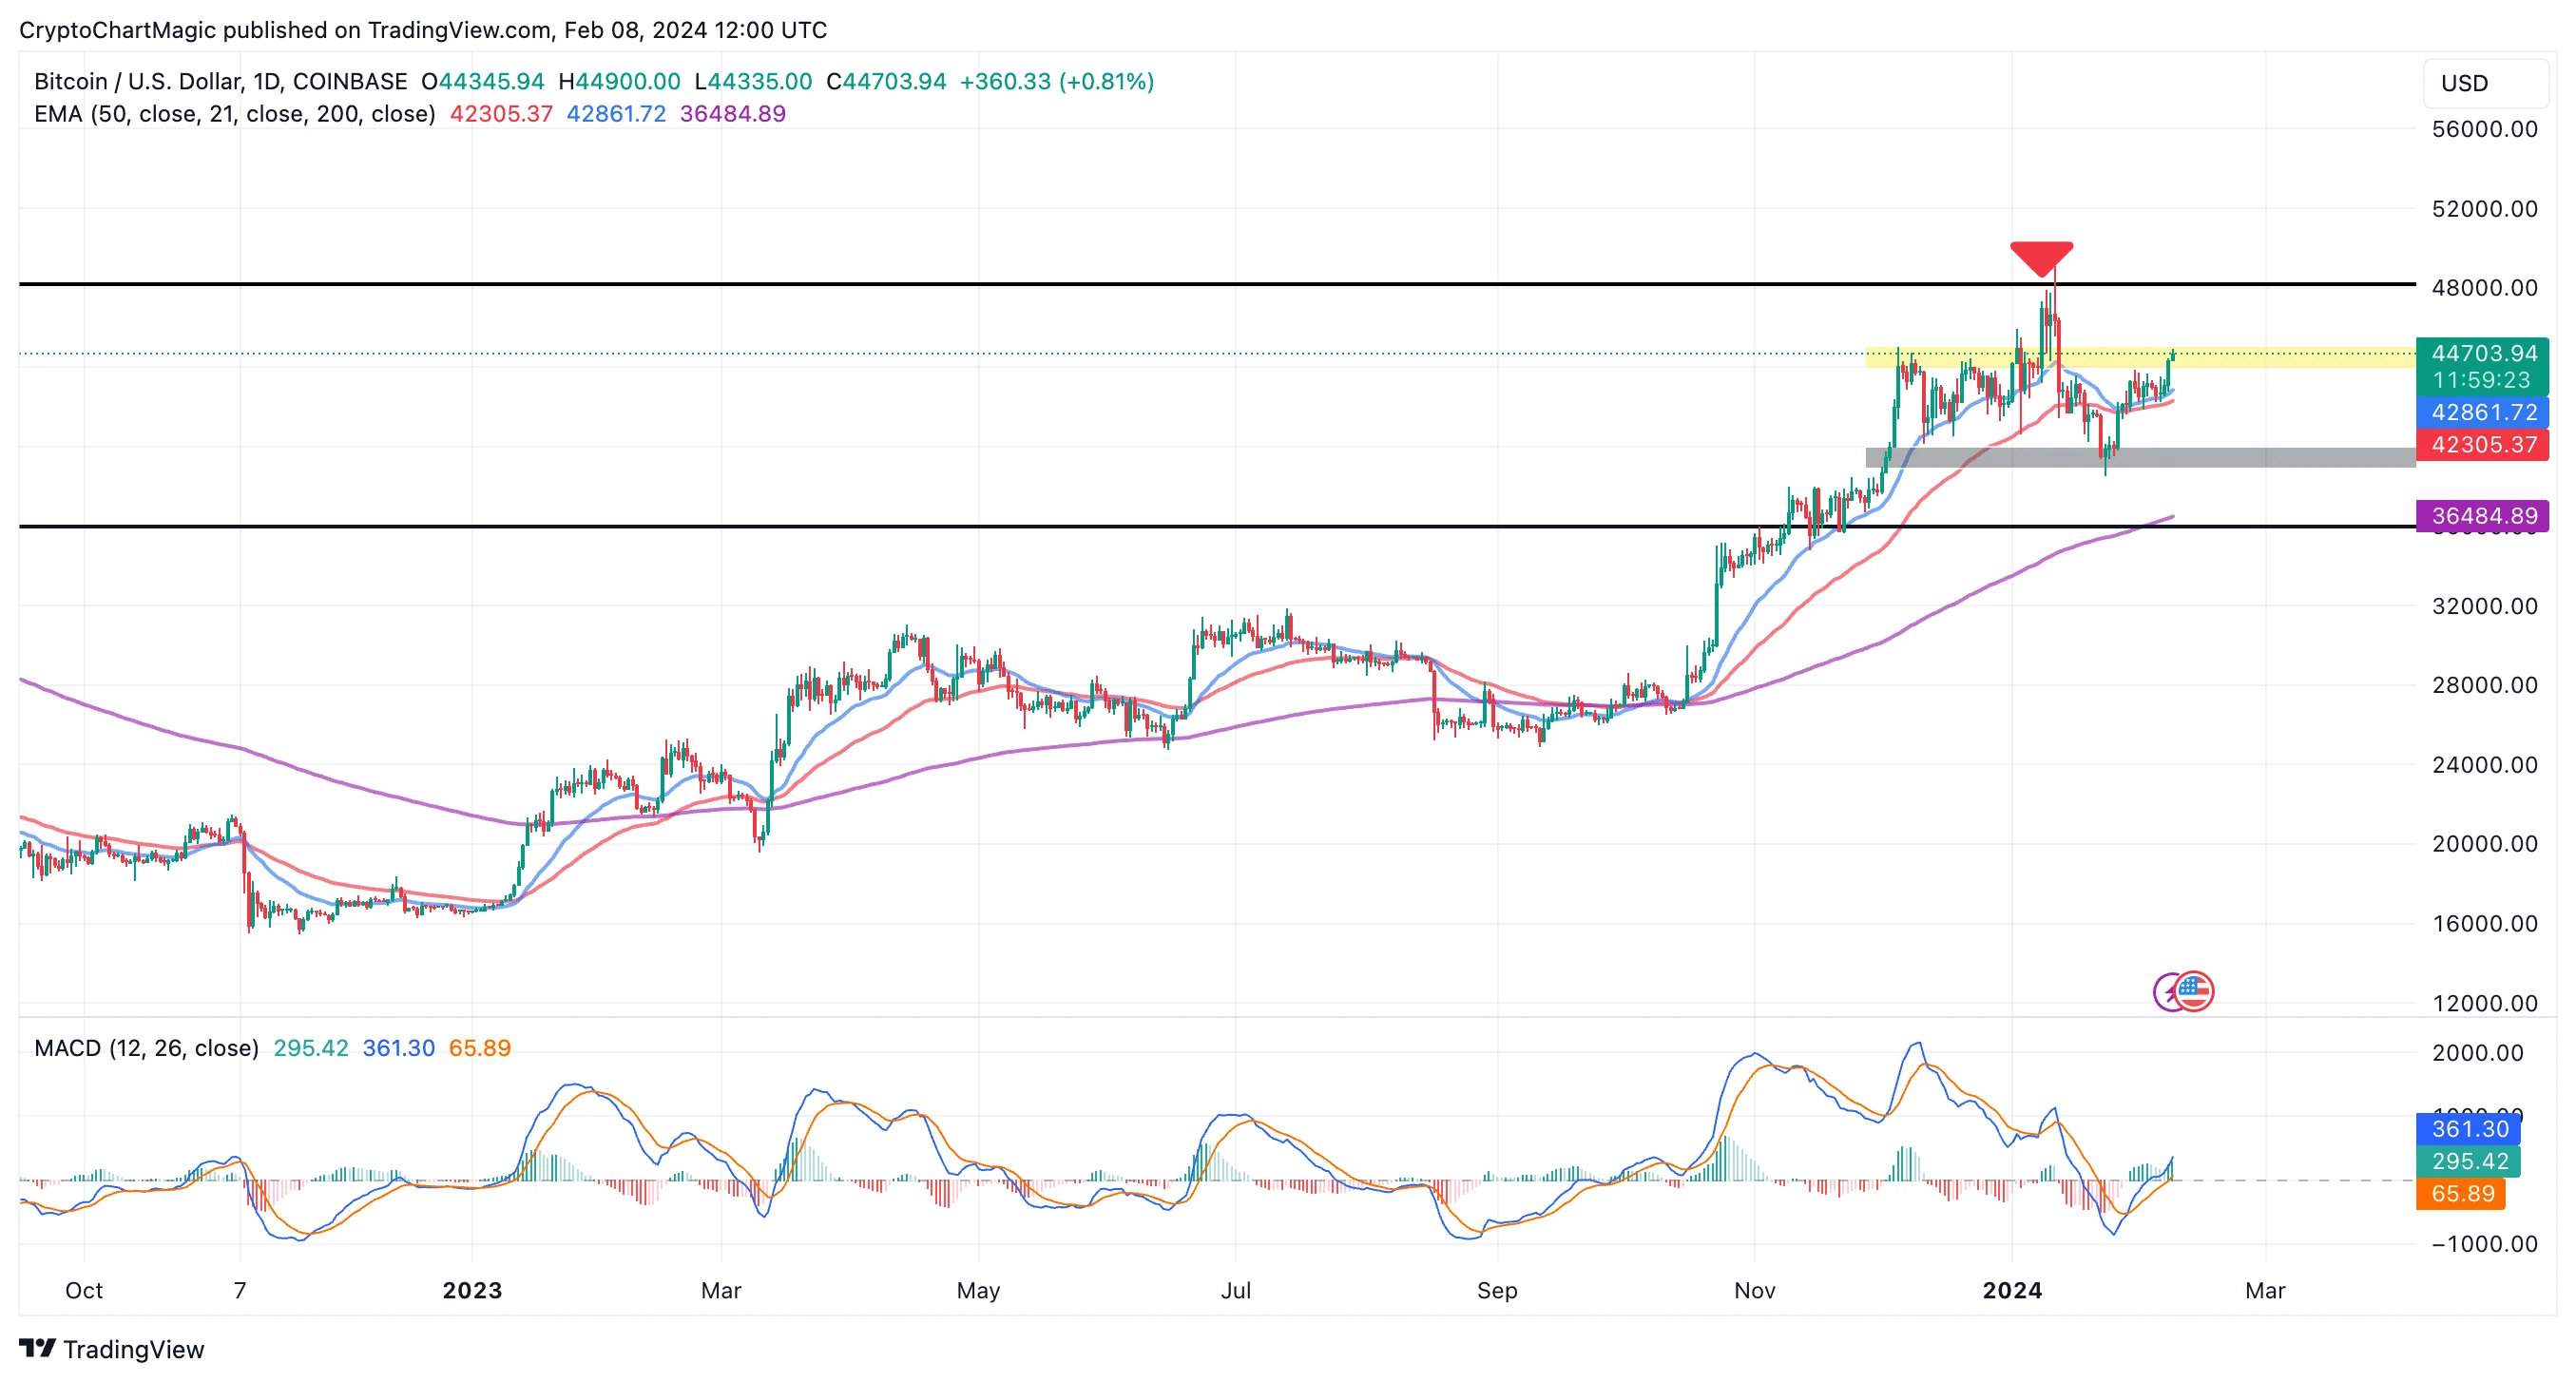The height and width of the screenshot is (1382, 2576).
Task: Click the orange MACD signal tag 65.89
Action: (2460, 1192)
